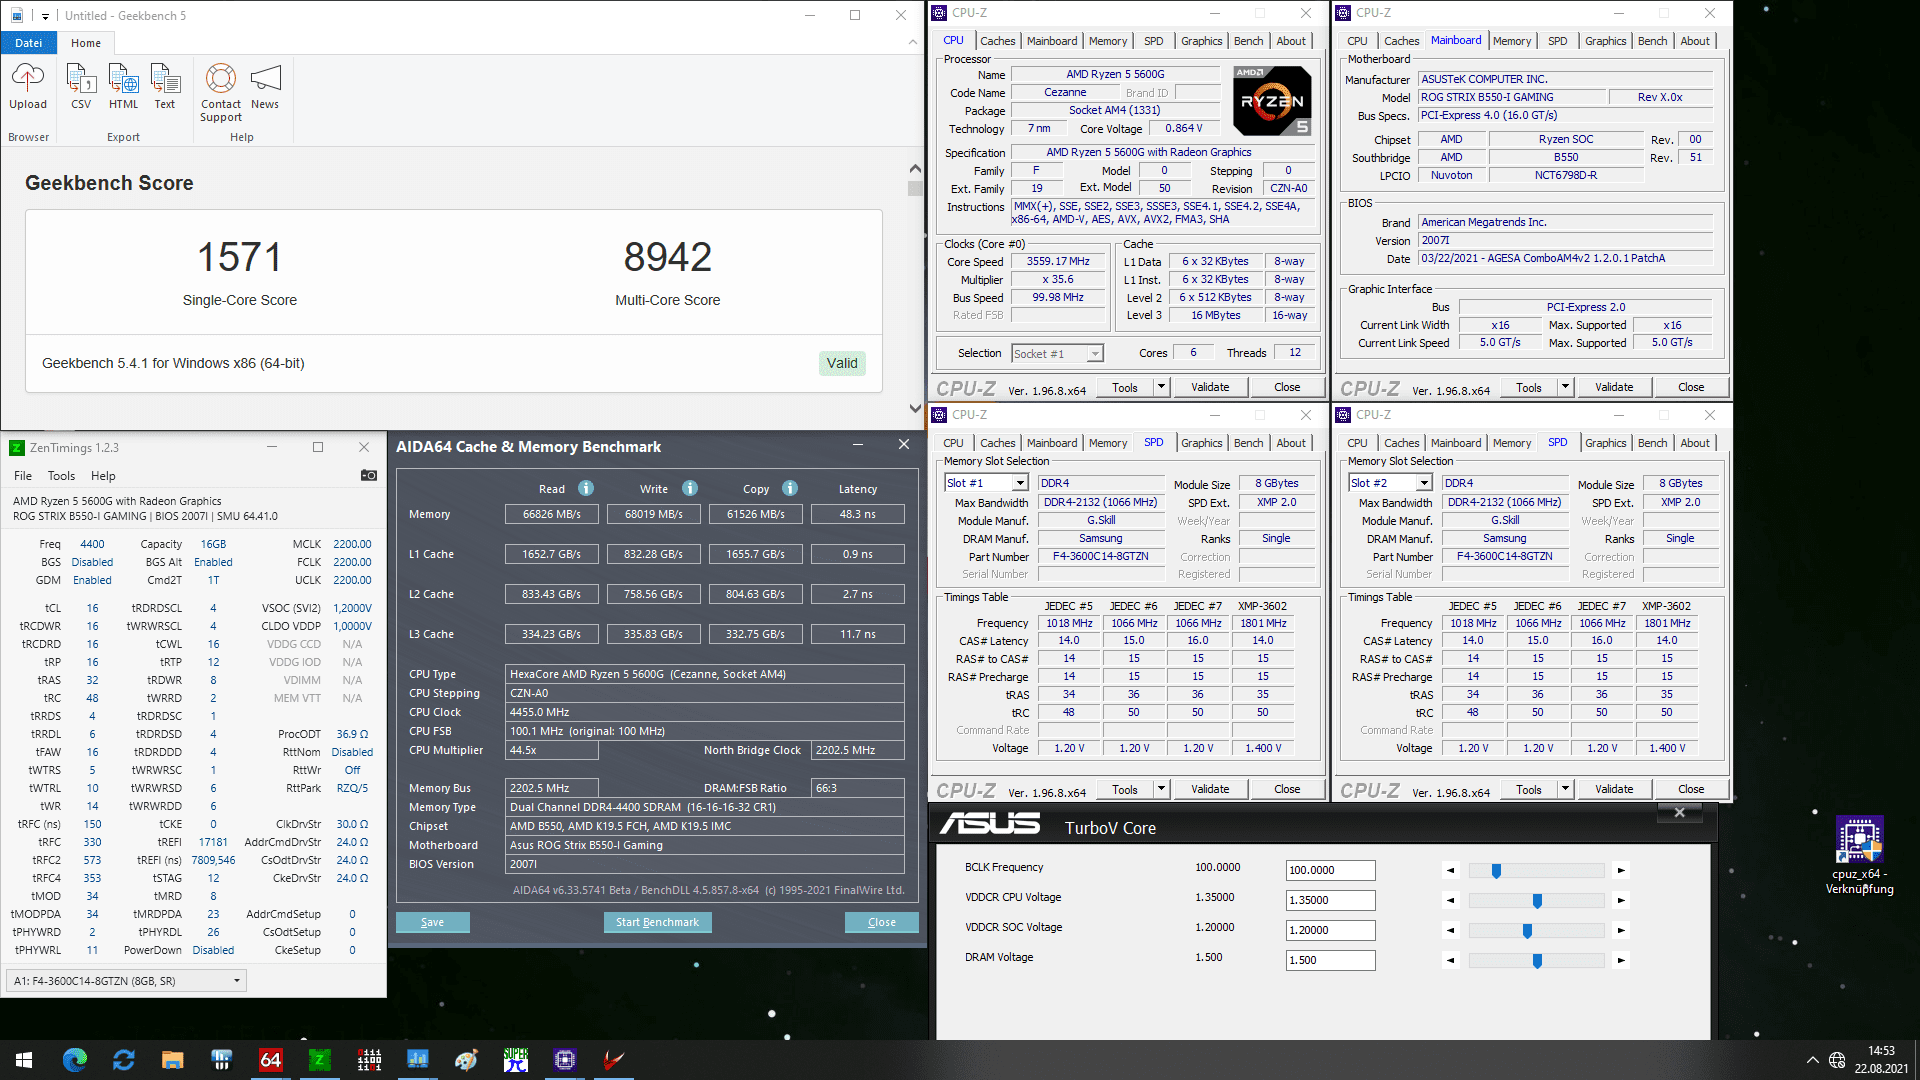Screen dimensions: 1920x1080
Task: Click the Copy info icon in AIDA64
Action: point(790,488)
